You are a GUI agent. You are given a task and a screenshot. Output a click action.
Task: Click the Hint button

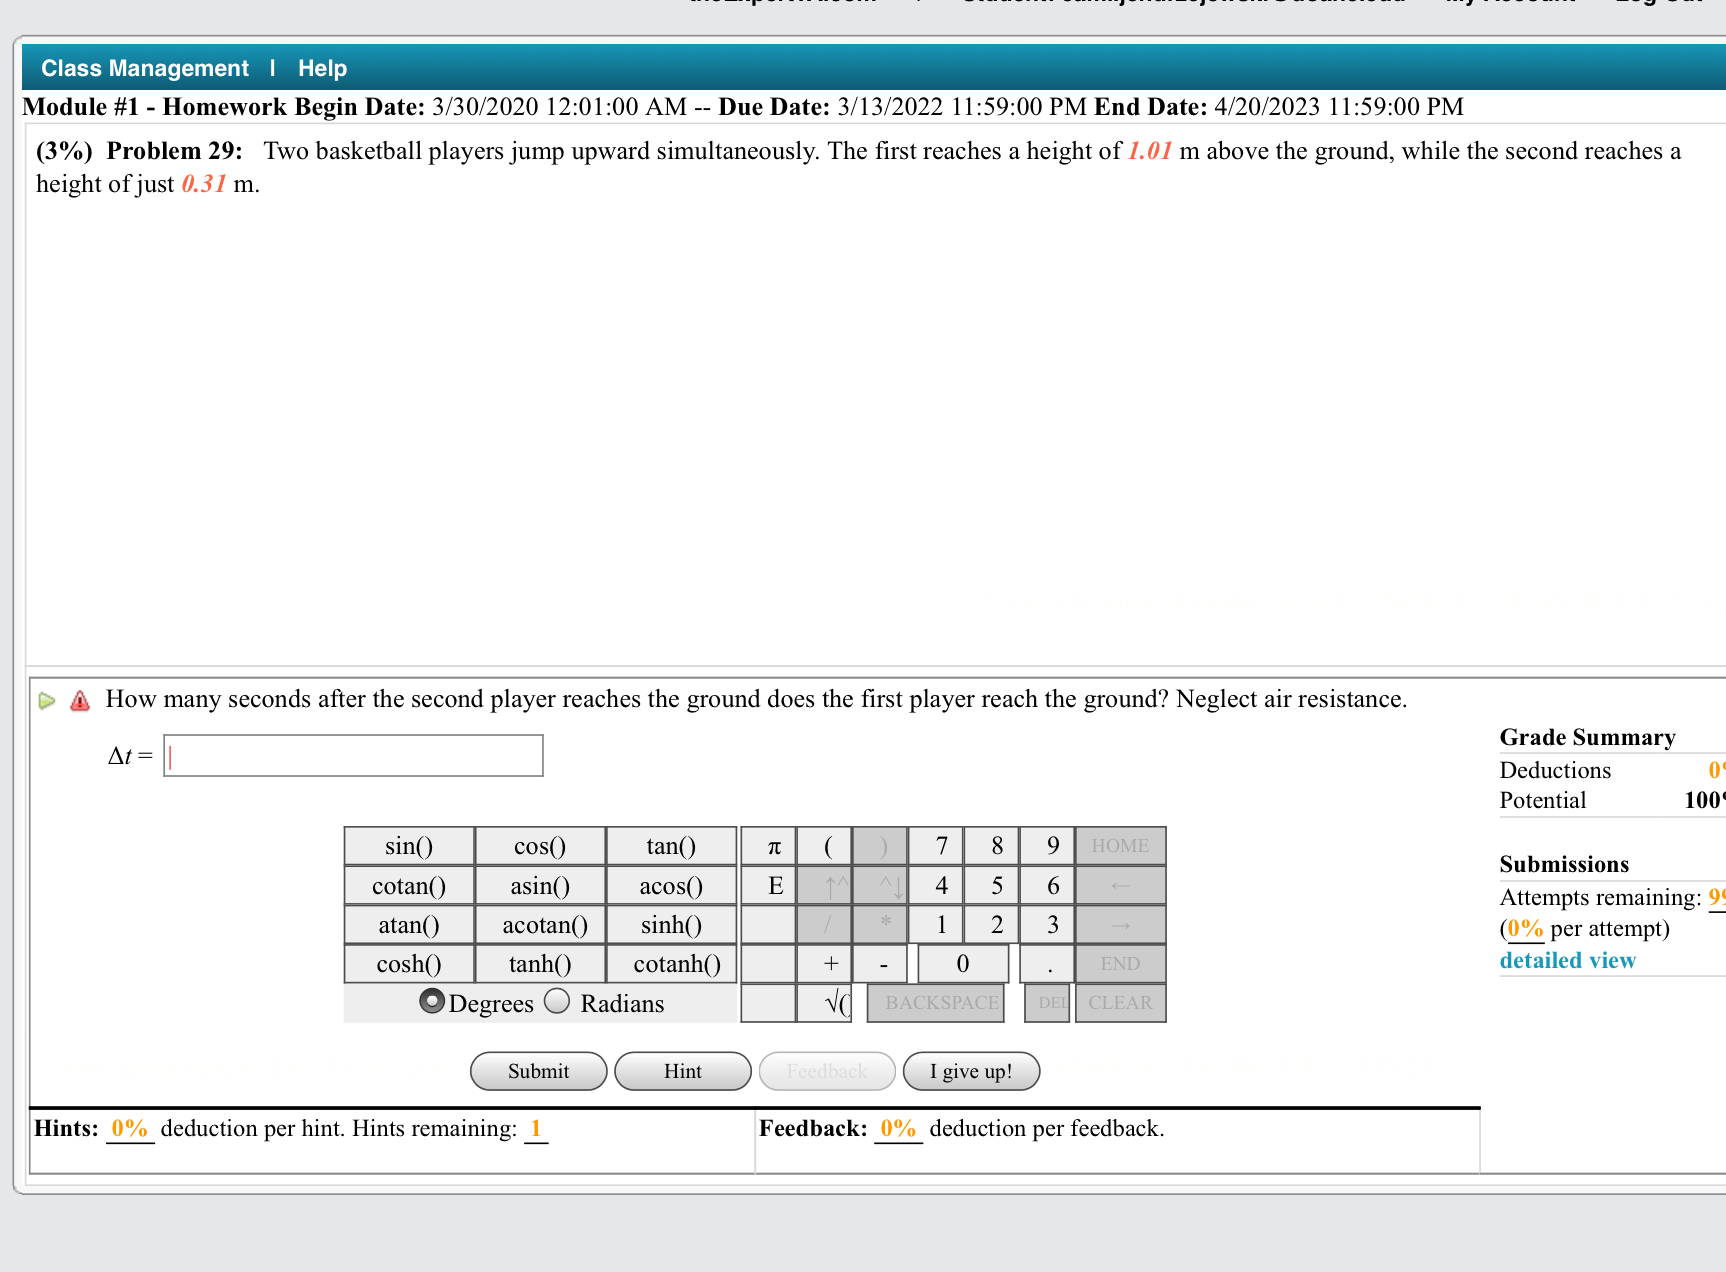682,1070
